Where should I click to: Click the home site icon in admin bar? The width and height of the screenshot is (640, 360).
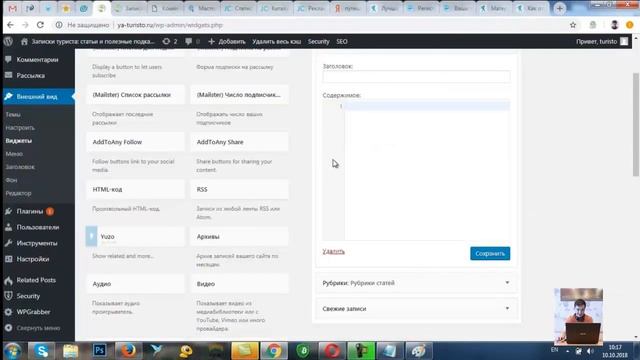pos(24,41)
